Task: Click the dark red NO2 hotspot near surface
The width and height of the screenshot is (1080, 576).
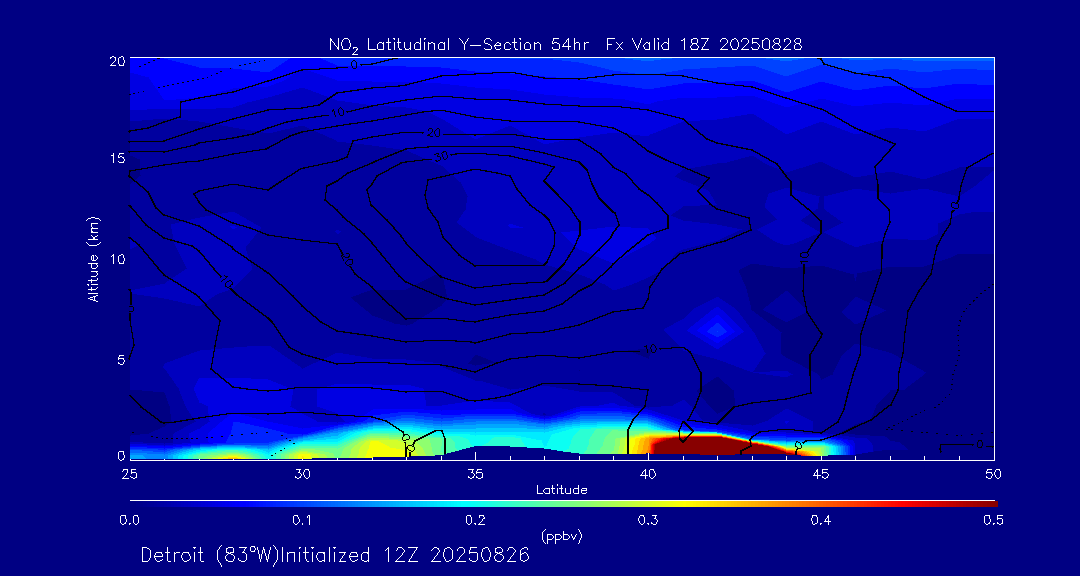Action: pos(690,444)
